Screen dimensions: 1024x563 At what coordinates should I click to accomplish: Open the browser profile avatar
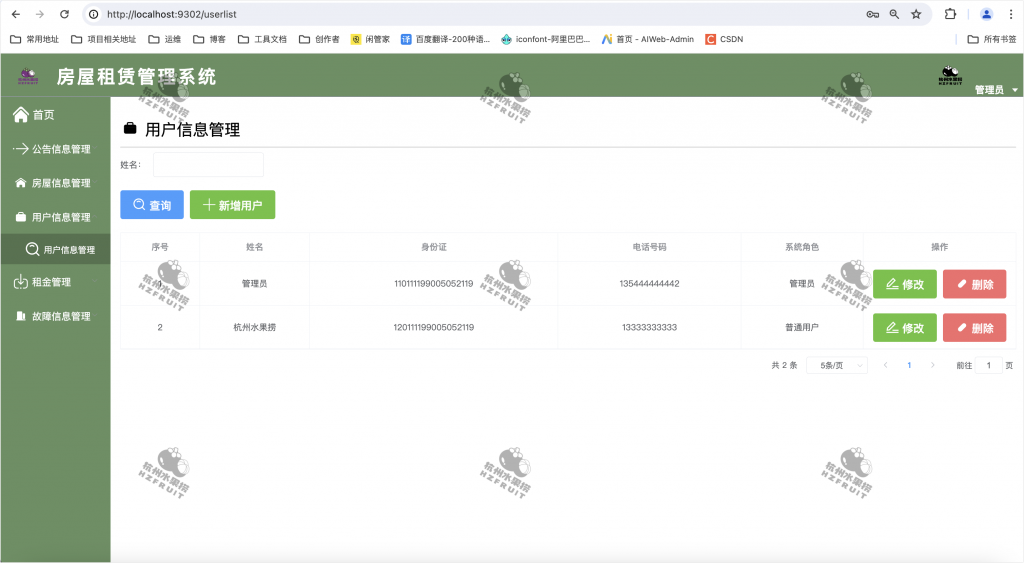986,14
